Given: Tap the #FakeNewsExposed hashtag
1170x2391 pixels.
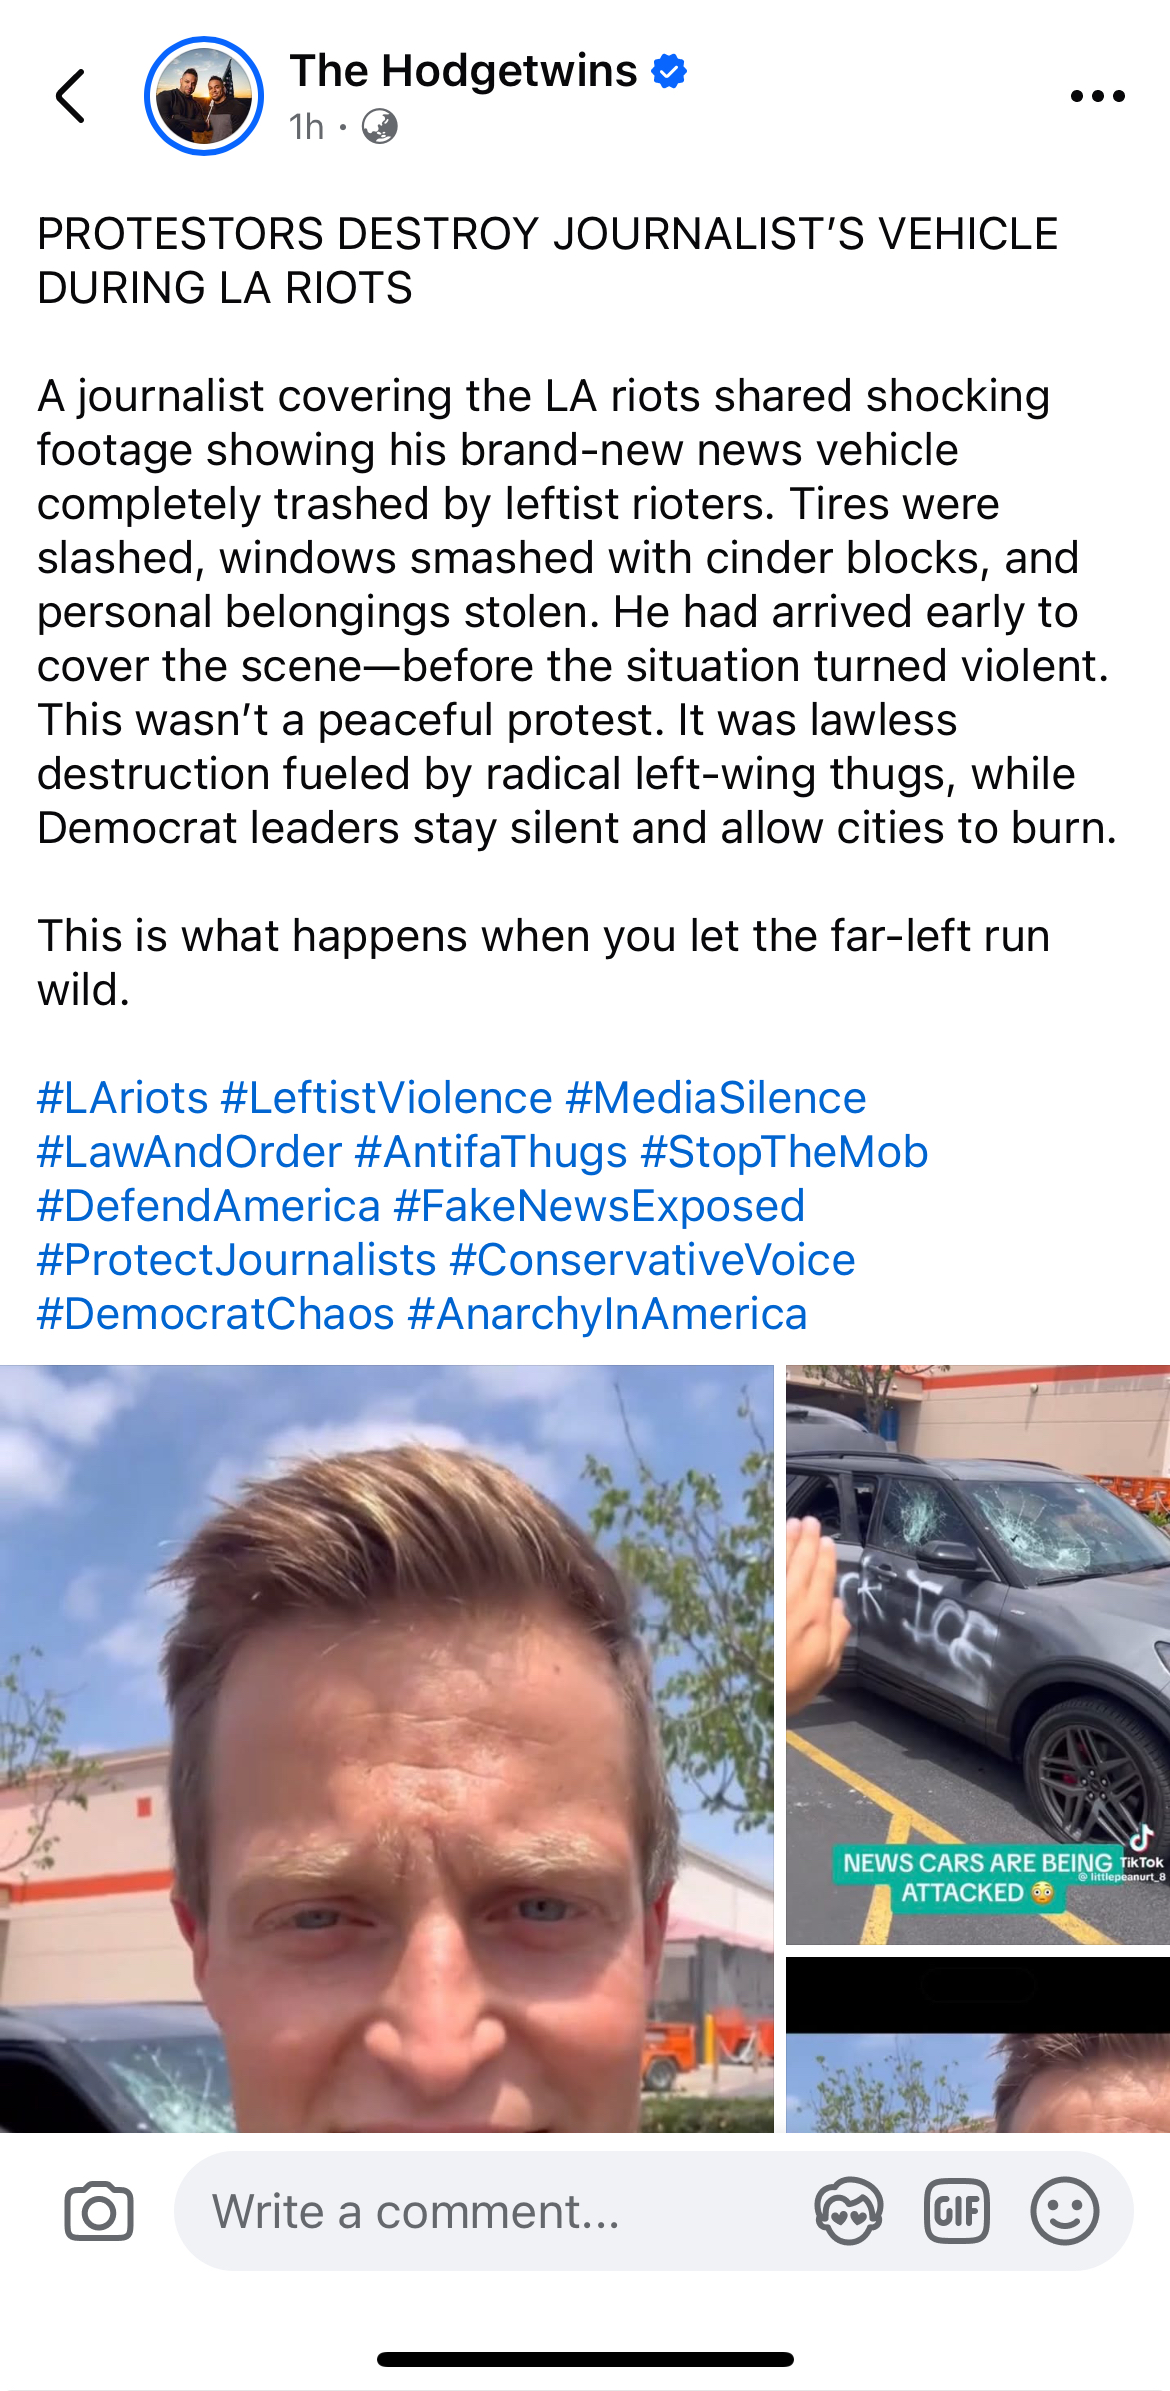Looking at the screenshot, I should [599, 1206].
